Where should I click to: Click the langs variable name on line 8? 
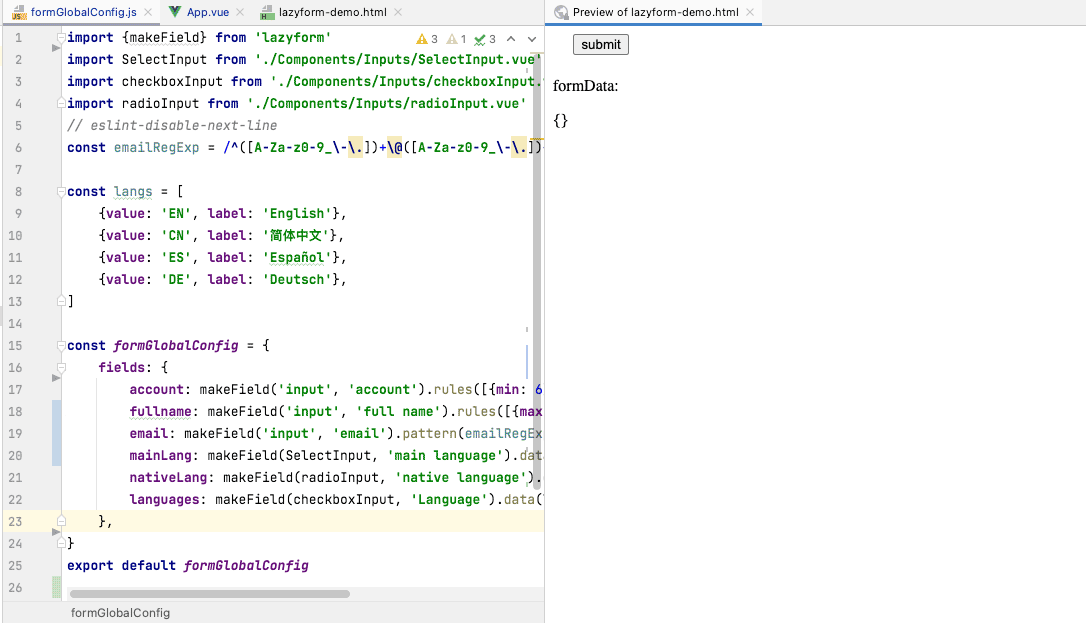(x=133, y=192)
